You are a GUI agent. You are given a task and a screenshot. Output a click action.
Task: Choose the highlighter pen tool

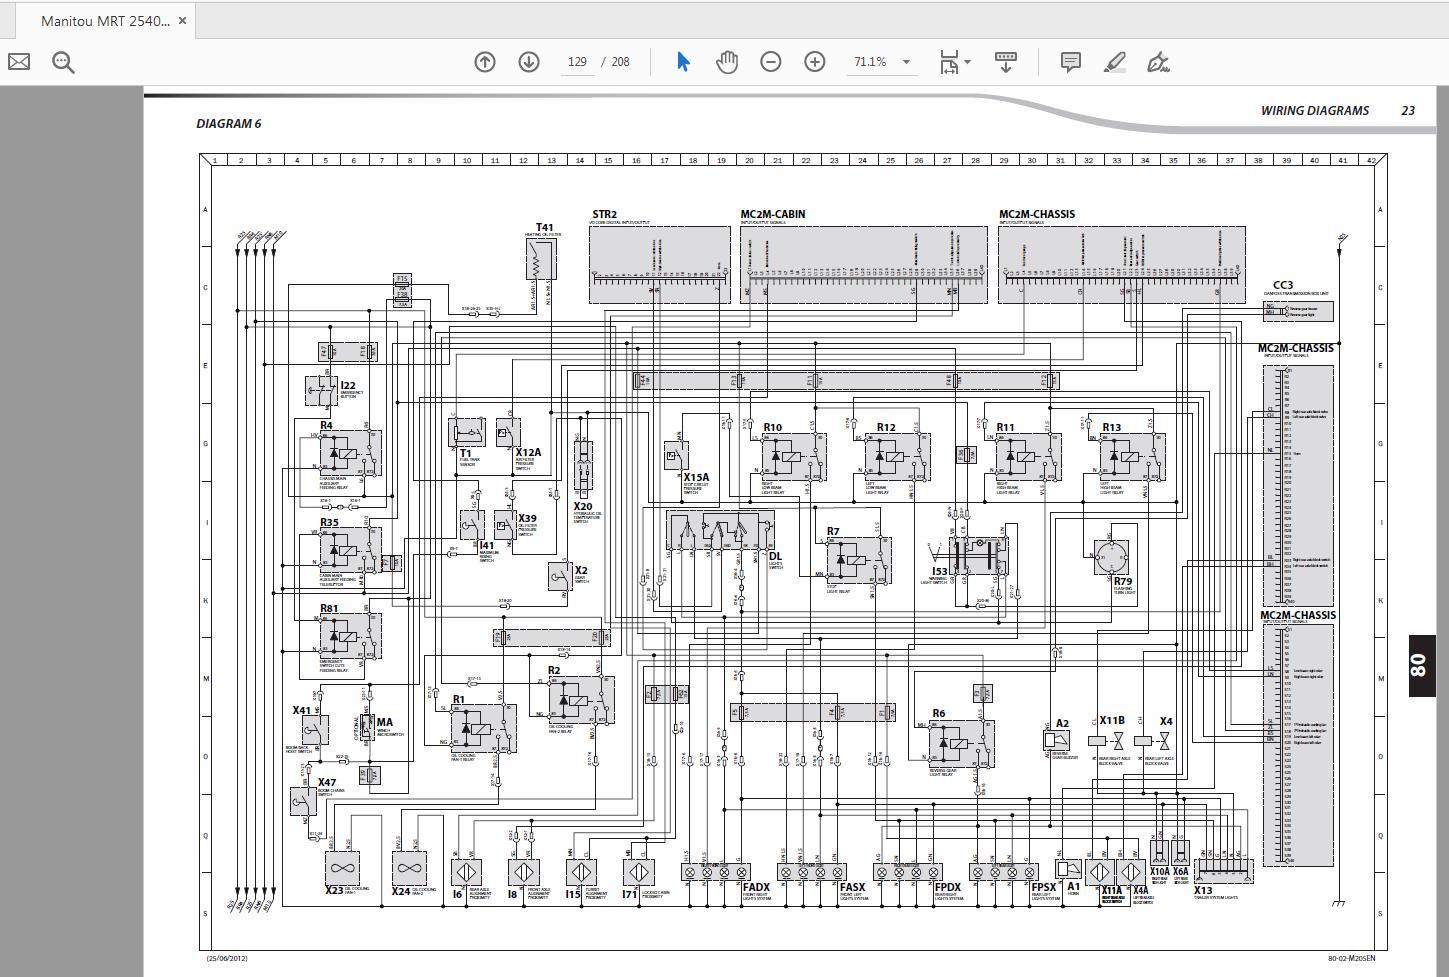pyautogui.click(x=1115, y=62)
